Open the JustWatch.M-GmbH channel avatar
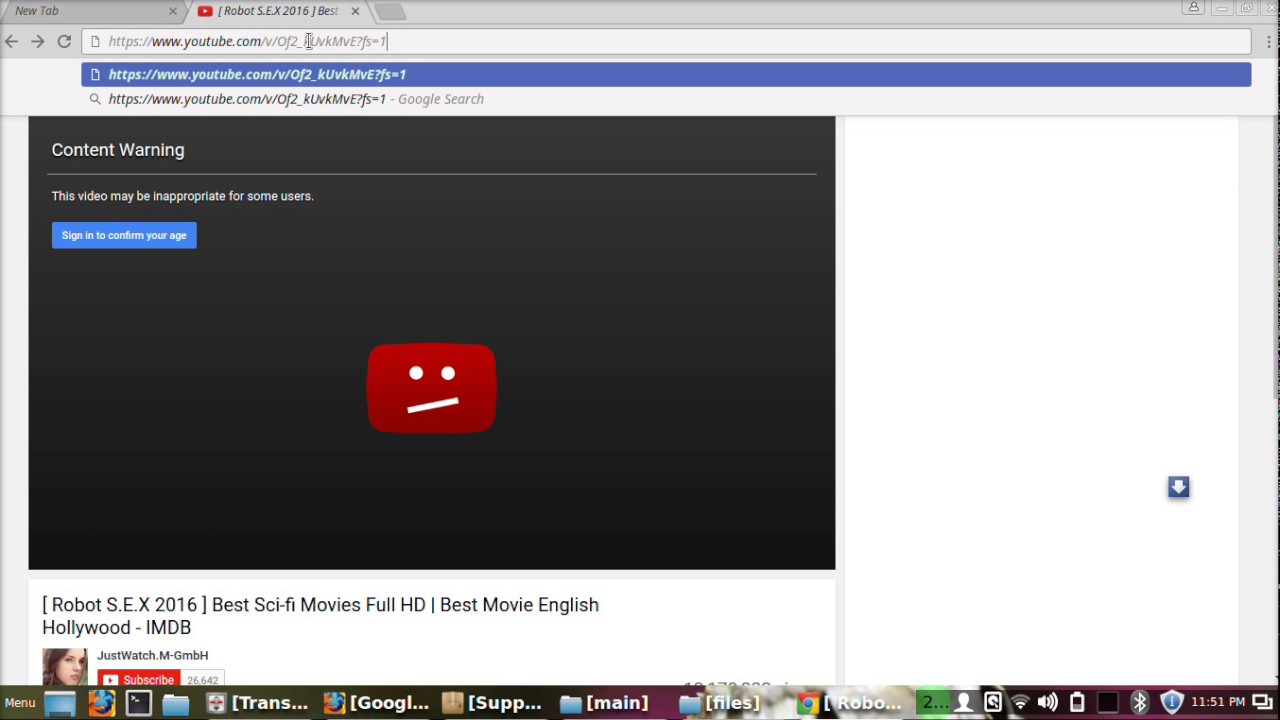 click(x=64, y=667)
